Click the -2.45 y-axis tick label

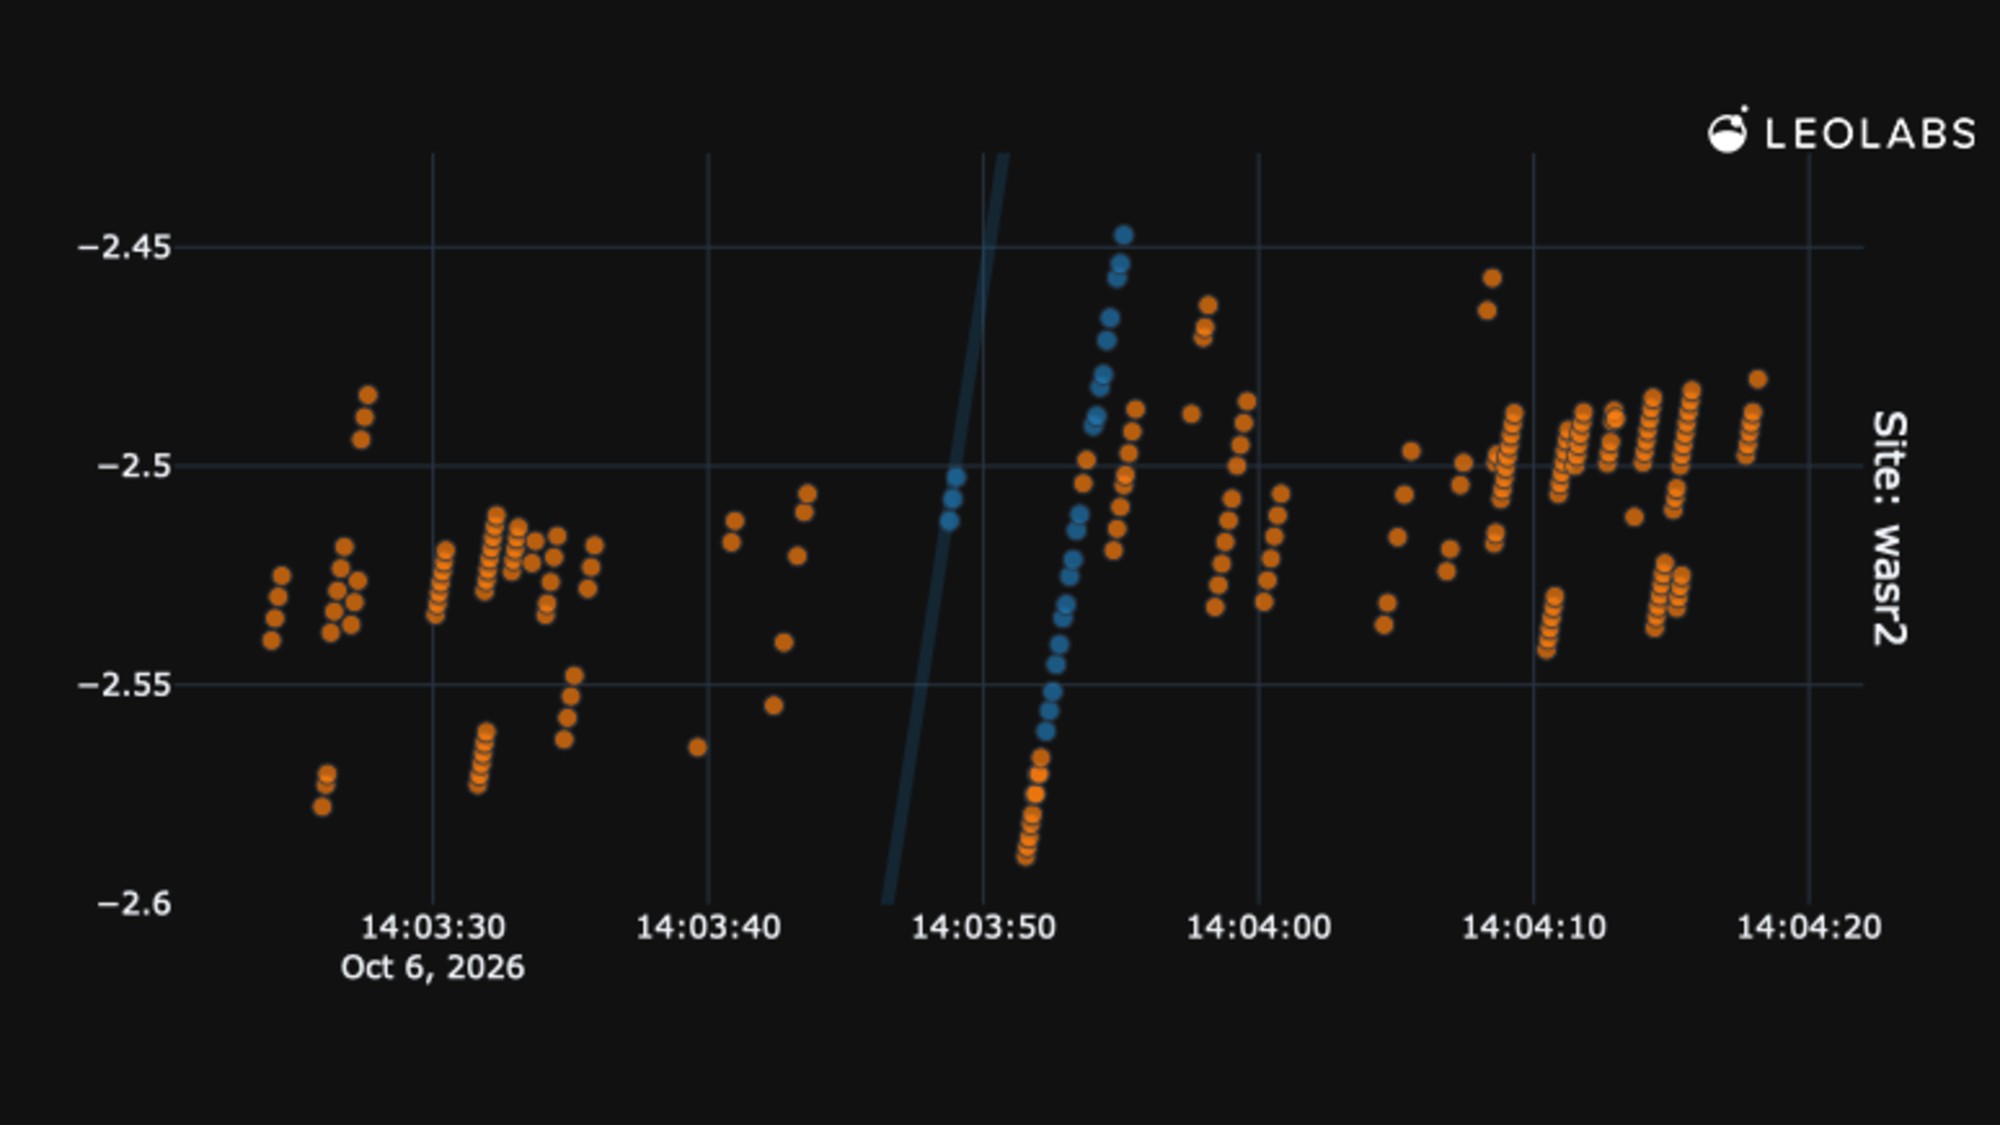[x=125, y=247]
